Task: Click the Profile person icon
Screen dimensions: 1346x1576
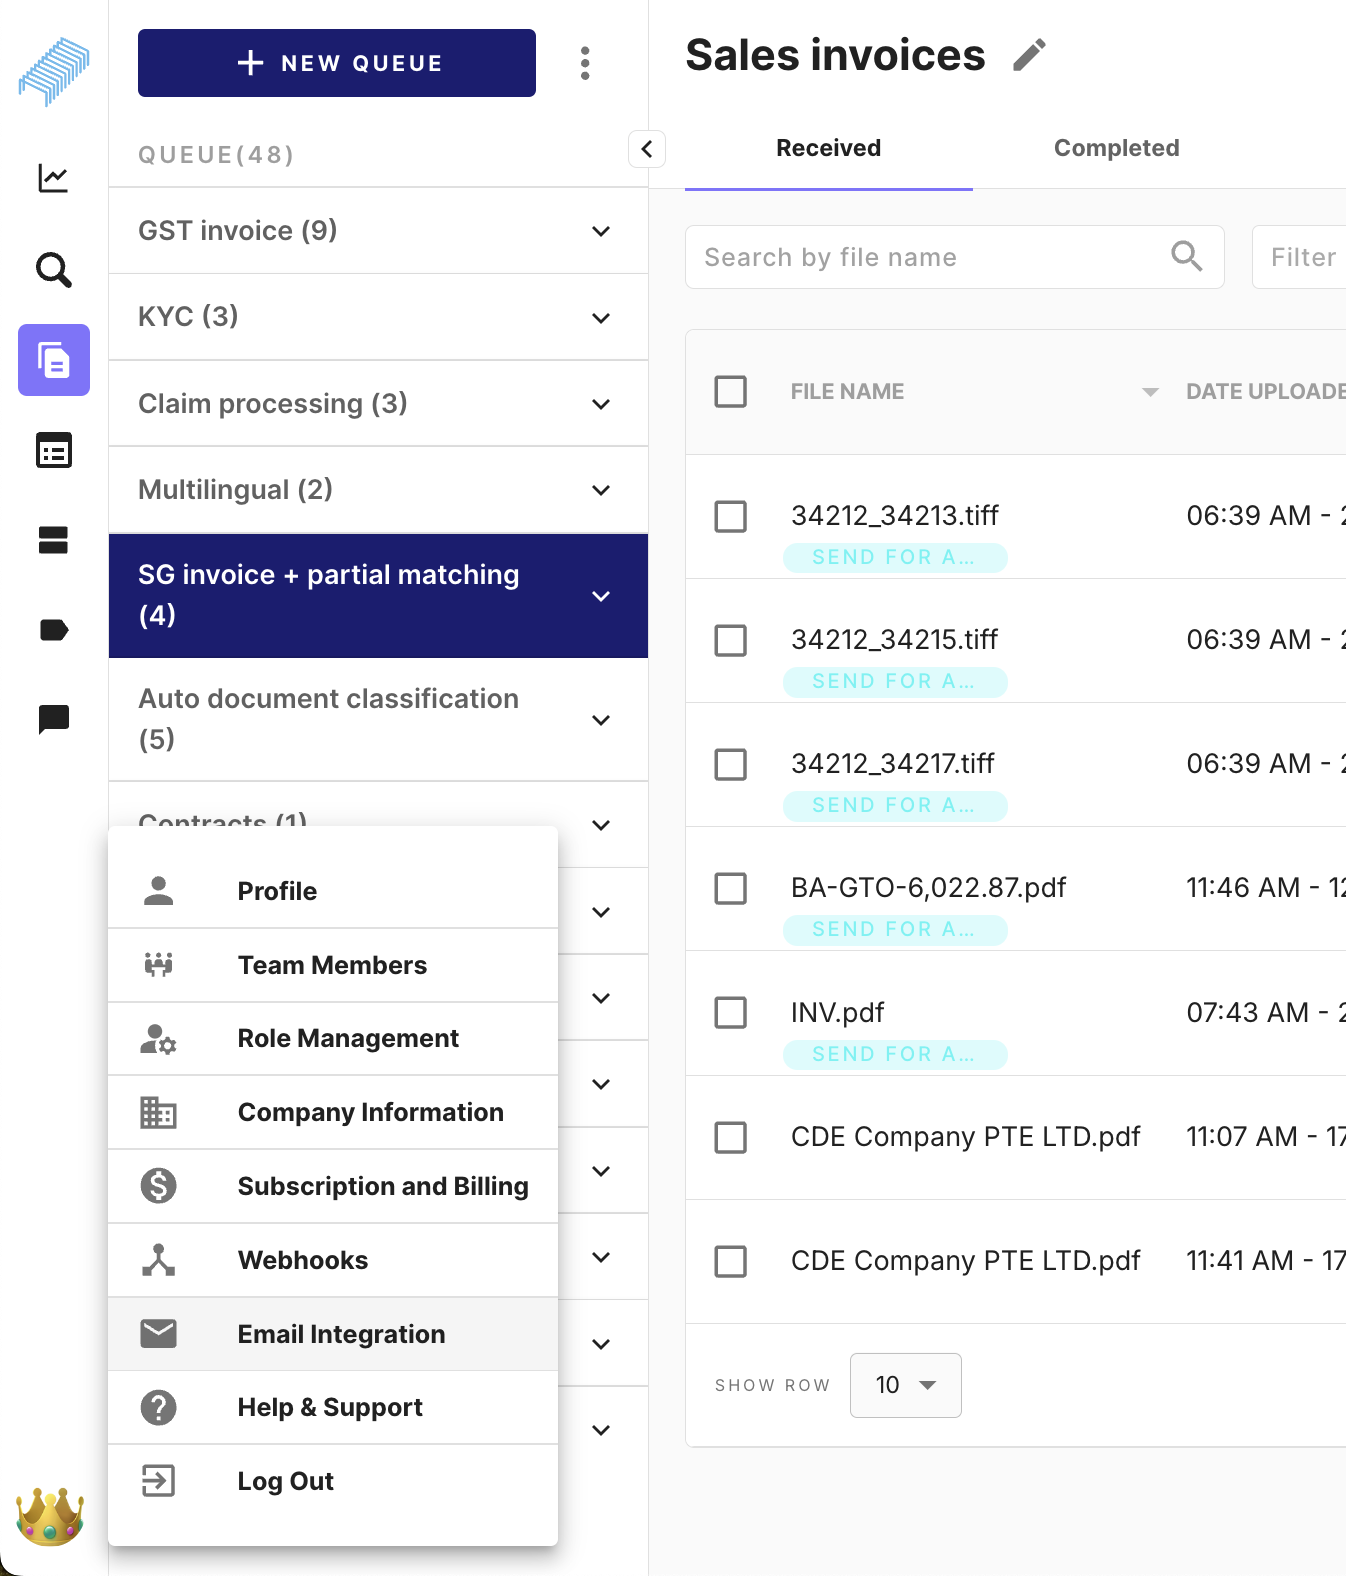Action: coord(158,891)
